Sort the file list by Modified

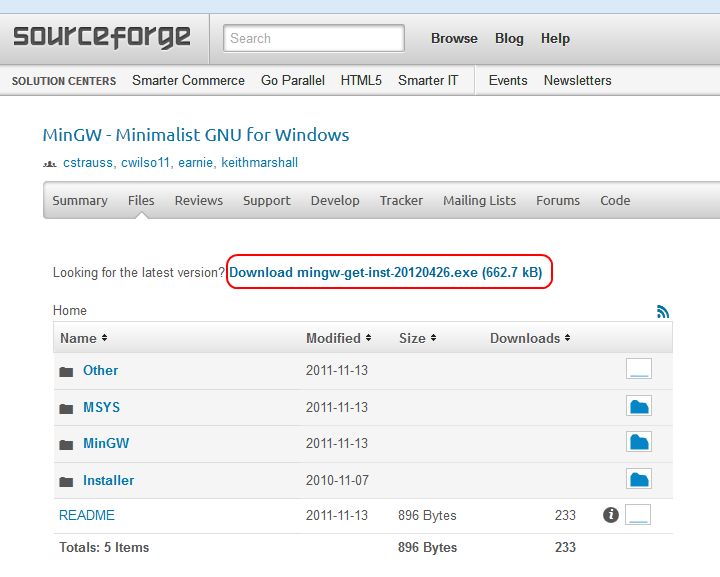(x=338, y=338)
